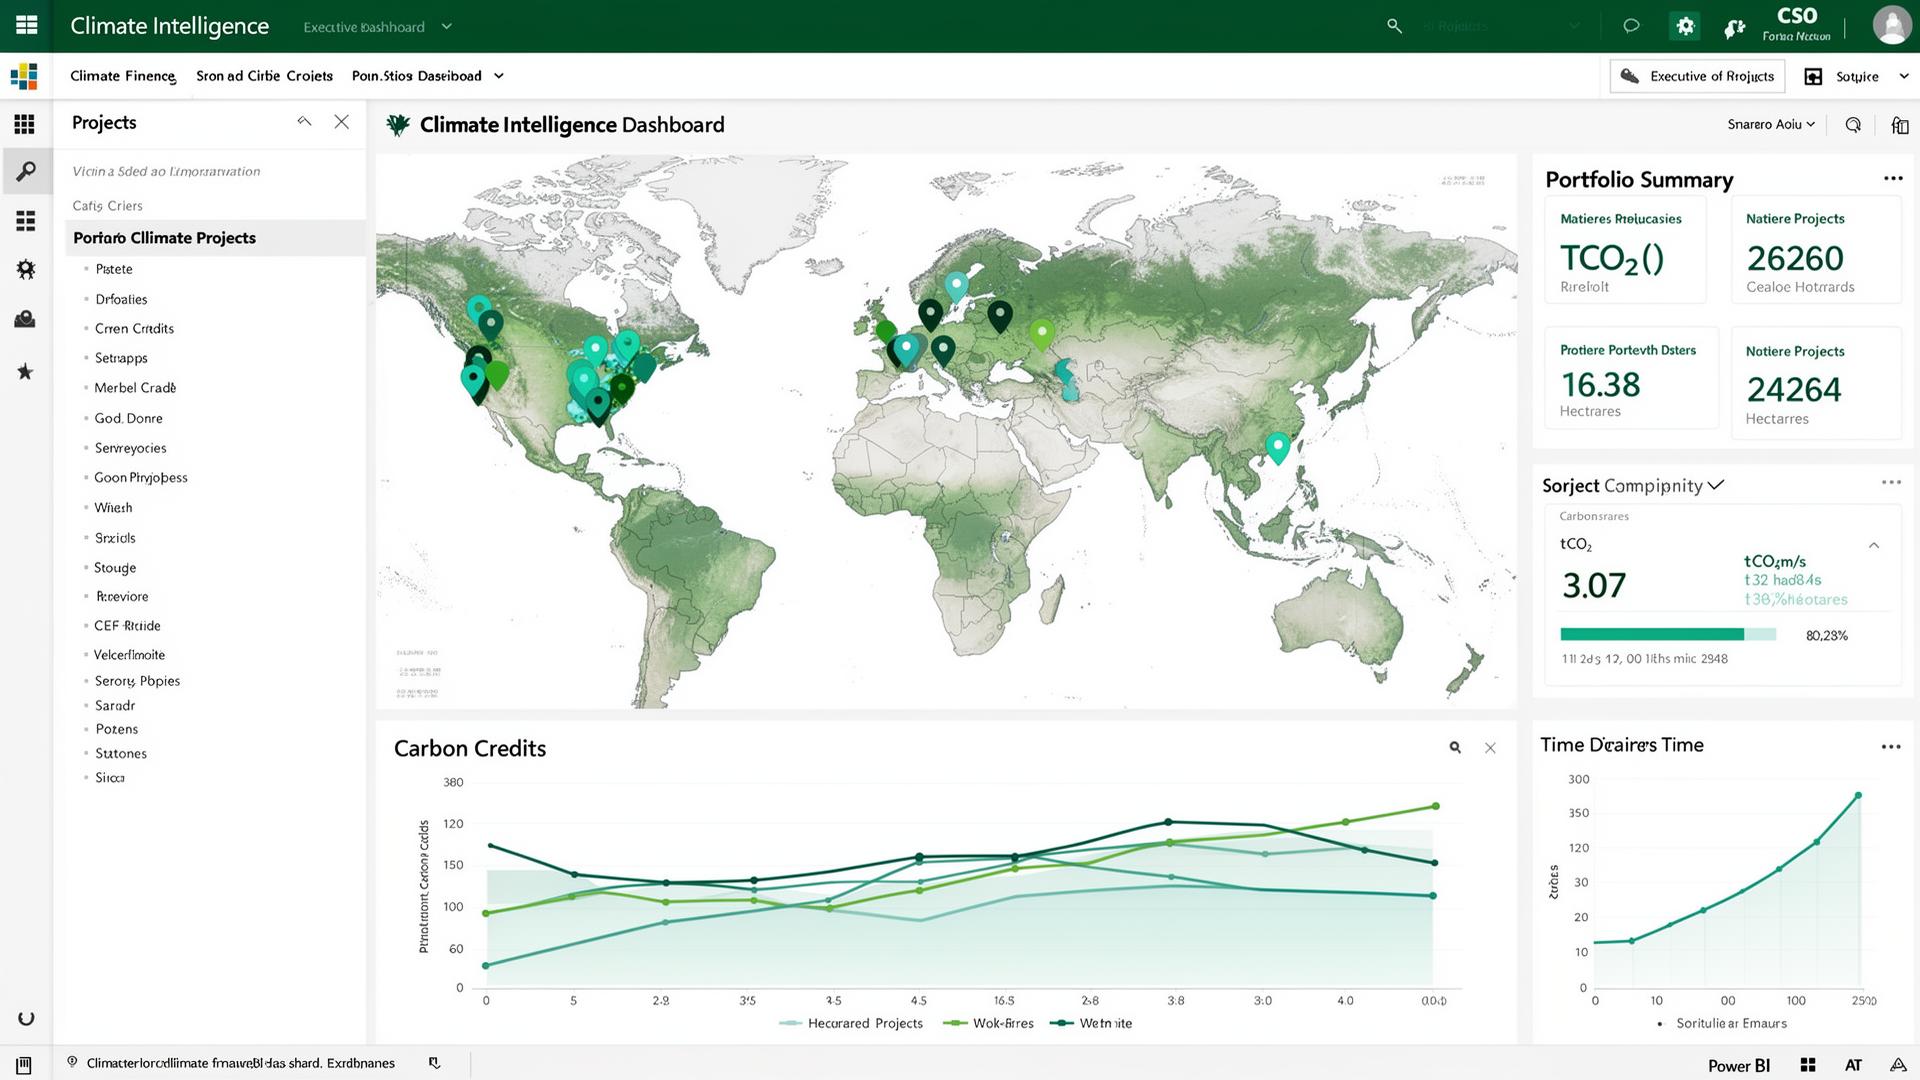
Task: Open the Sotpice dropdown at top right
Action: point(1904,76)
